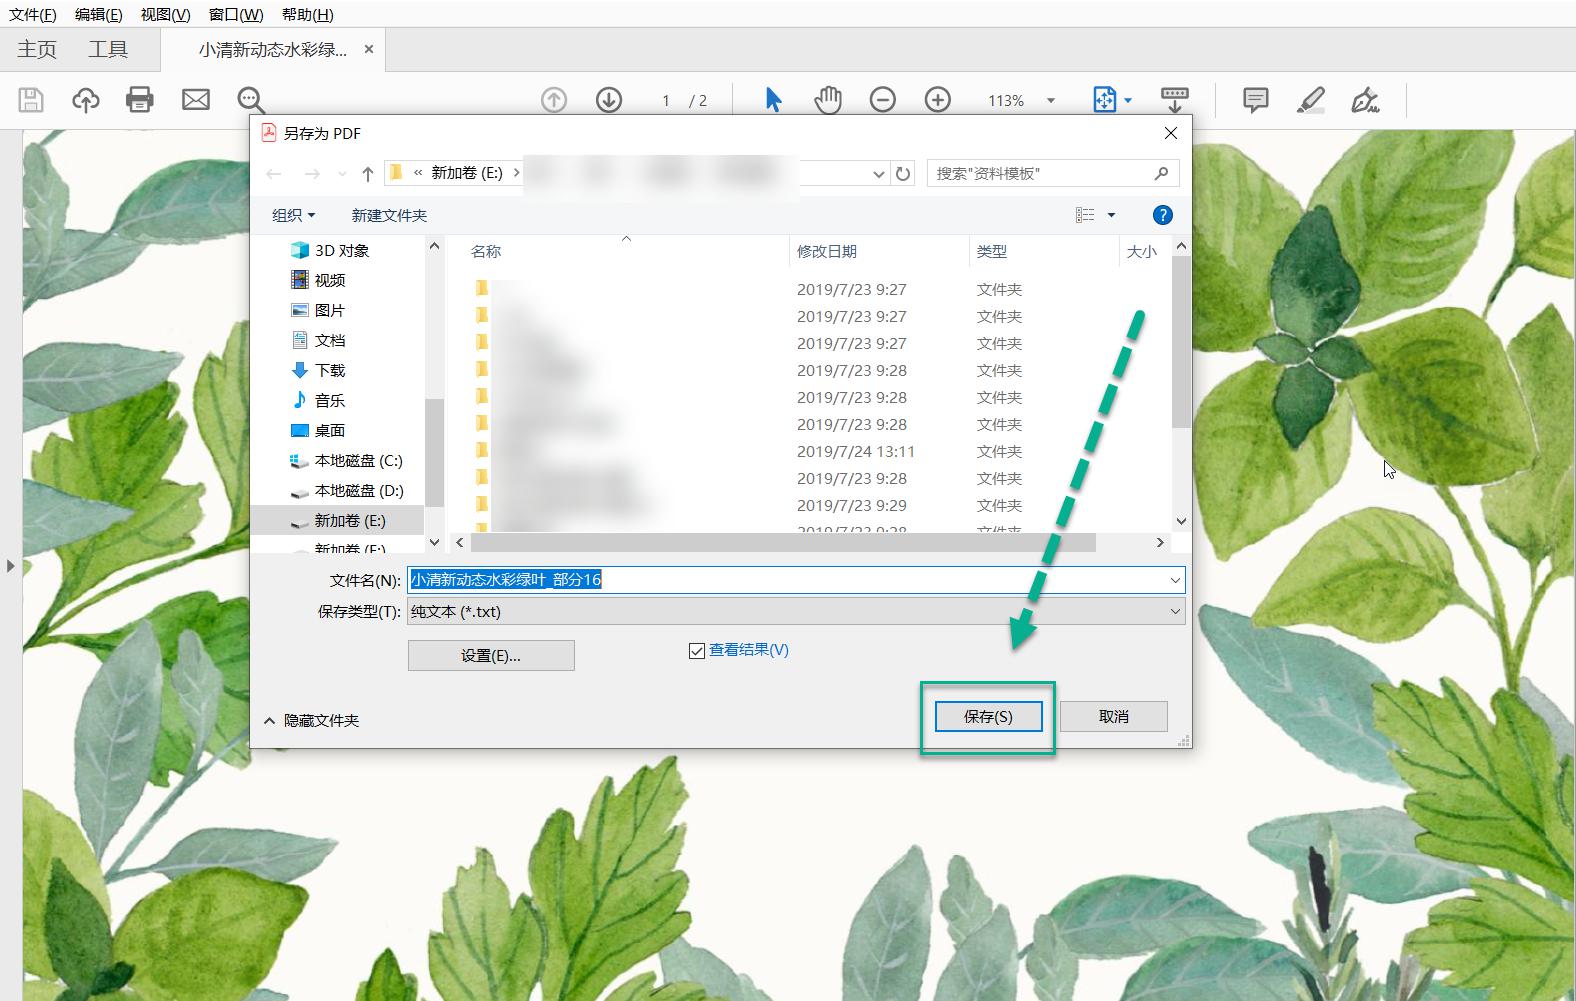Select the Highlight text pen tool
The height and width of the screenshot is (1001, 1576).
point(1310,100)
